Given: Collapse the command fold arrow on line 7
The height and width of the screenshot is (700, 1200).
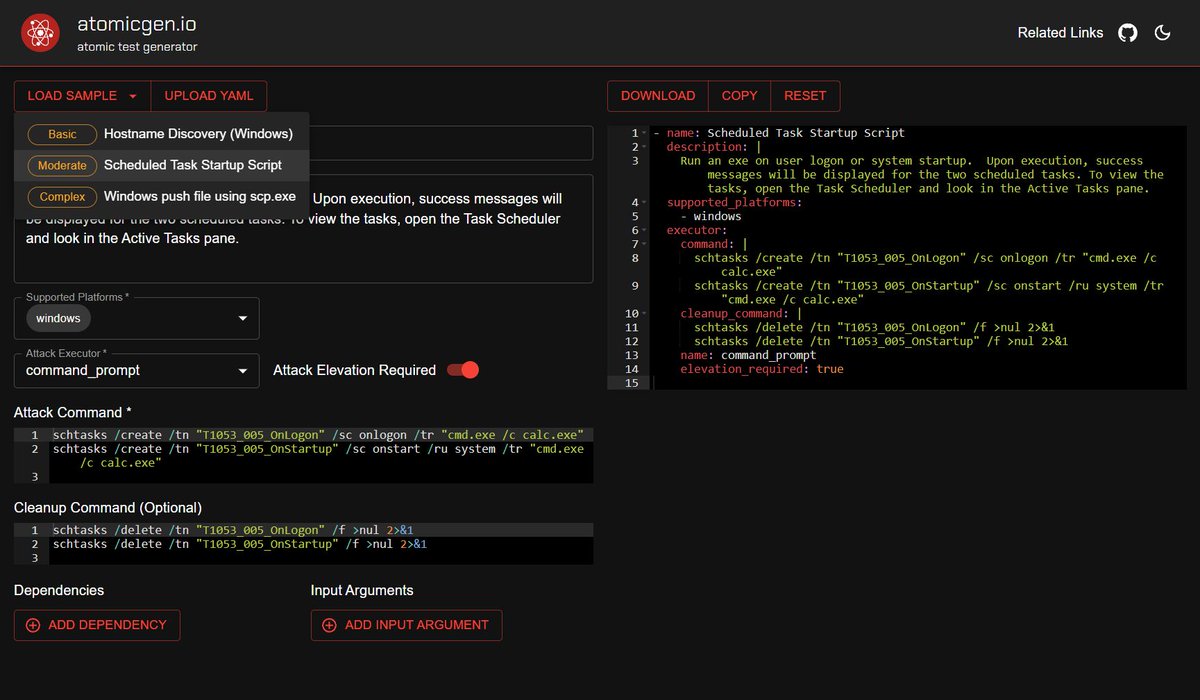Looking at the screenshot, I should click(645, 244).
